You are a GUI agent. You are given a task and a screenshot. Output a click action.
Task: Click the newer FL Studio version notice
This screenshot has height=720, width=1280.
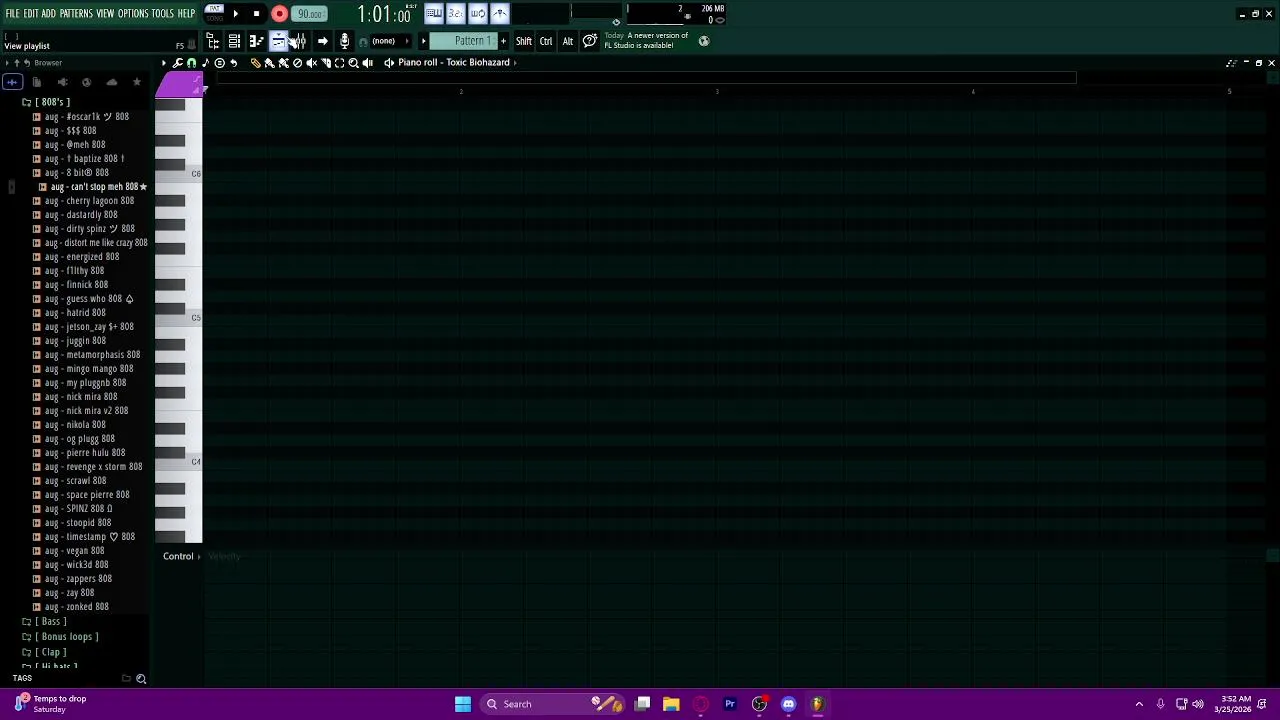pyautogui.click(x=646, y=40)
